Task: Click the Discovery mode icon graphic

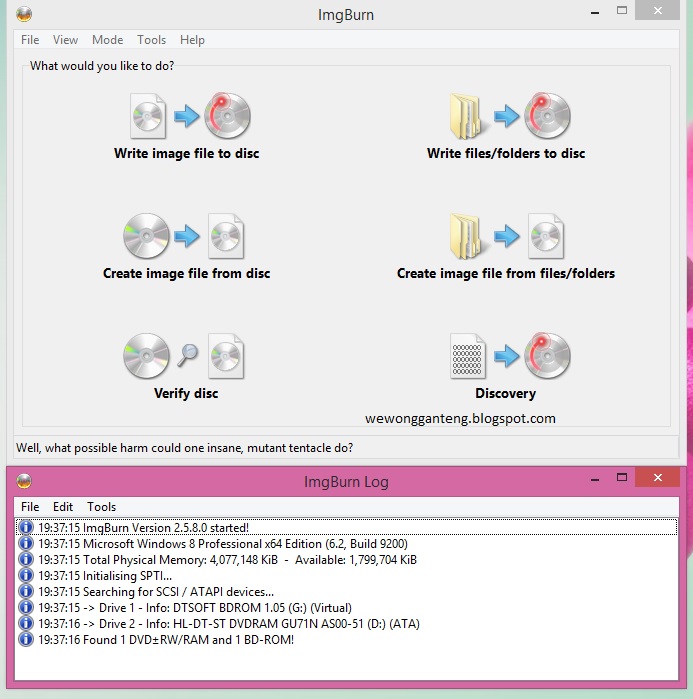Action: tap(510, 356)
